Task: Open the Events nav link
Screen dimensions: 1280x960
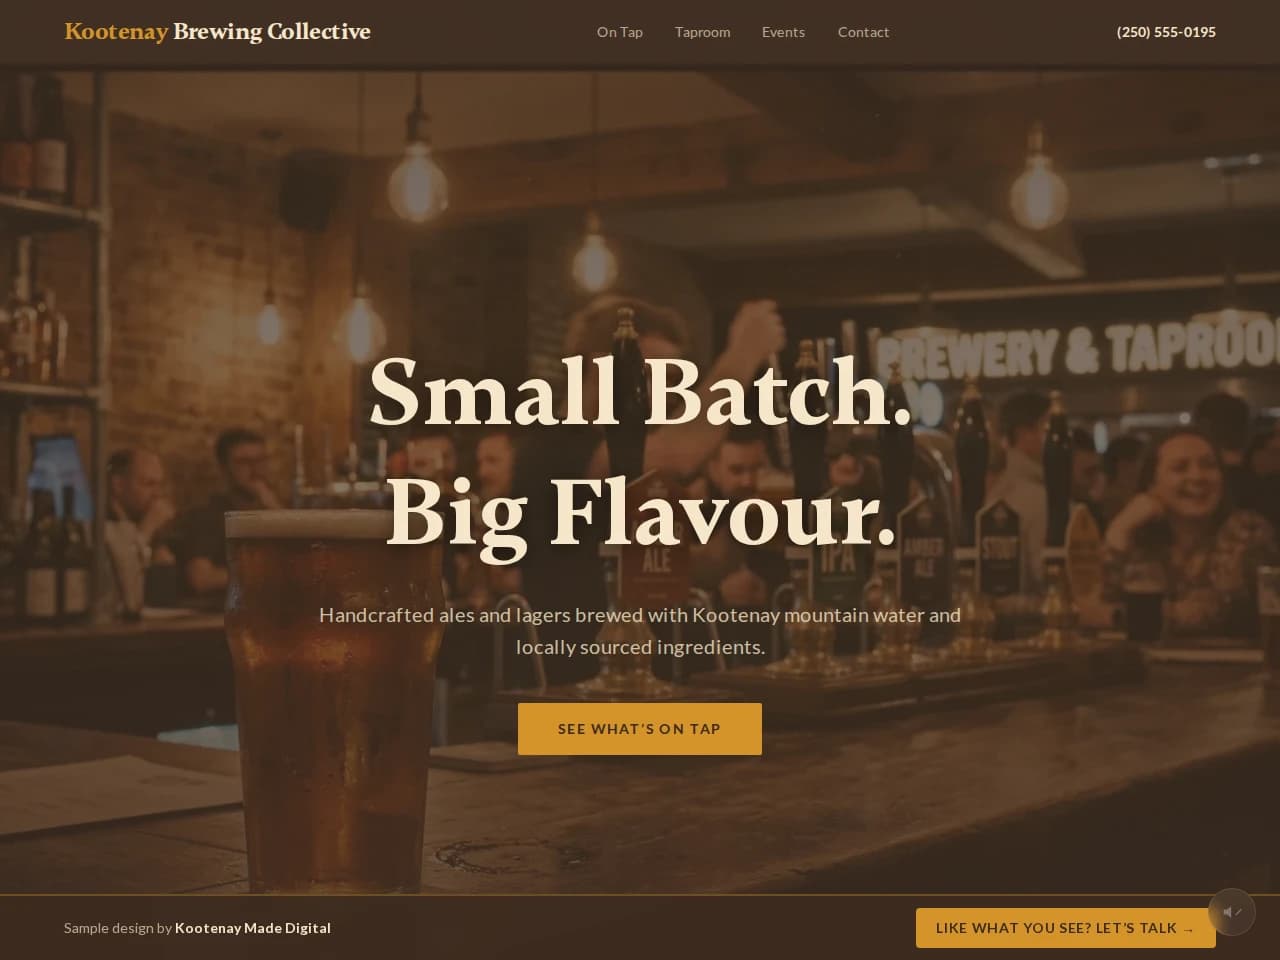Action: click(783, 32)
